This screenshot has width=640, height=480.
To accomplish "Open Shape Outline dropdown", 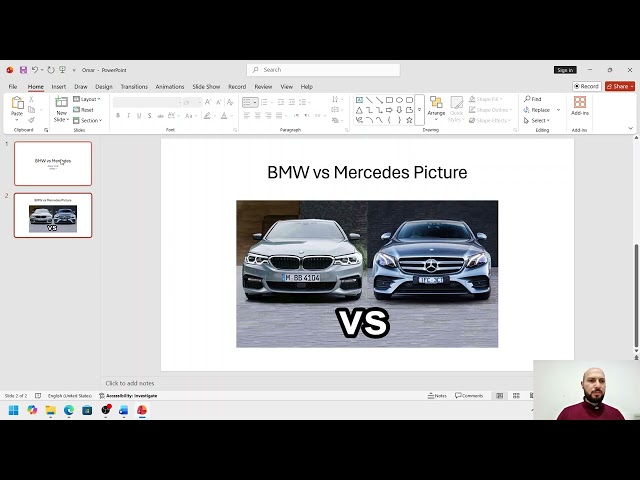I will click(x=490, y=110).
